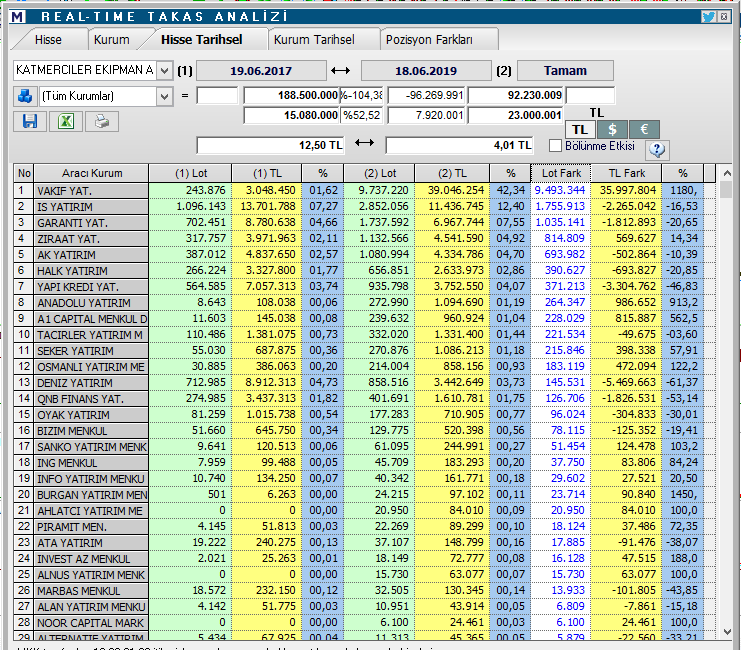Go to Pozisyon Farkları tab
Viewport: 741px width, 650px height.
point(429,40)
